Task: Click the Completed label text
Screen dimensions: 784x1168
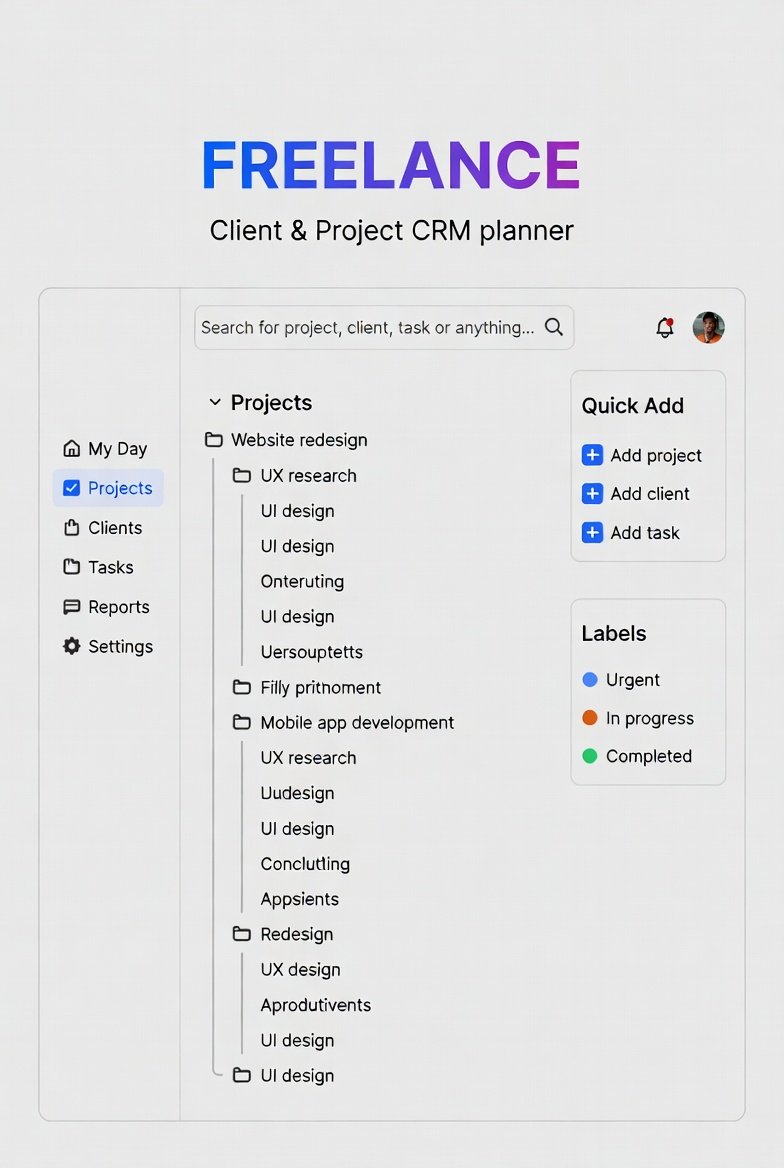Action: [x=649, y=756]
